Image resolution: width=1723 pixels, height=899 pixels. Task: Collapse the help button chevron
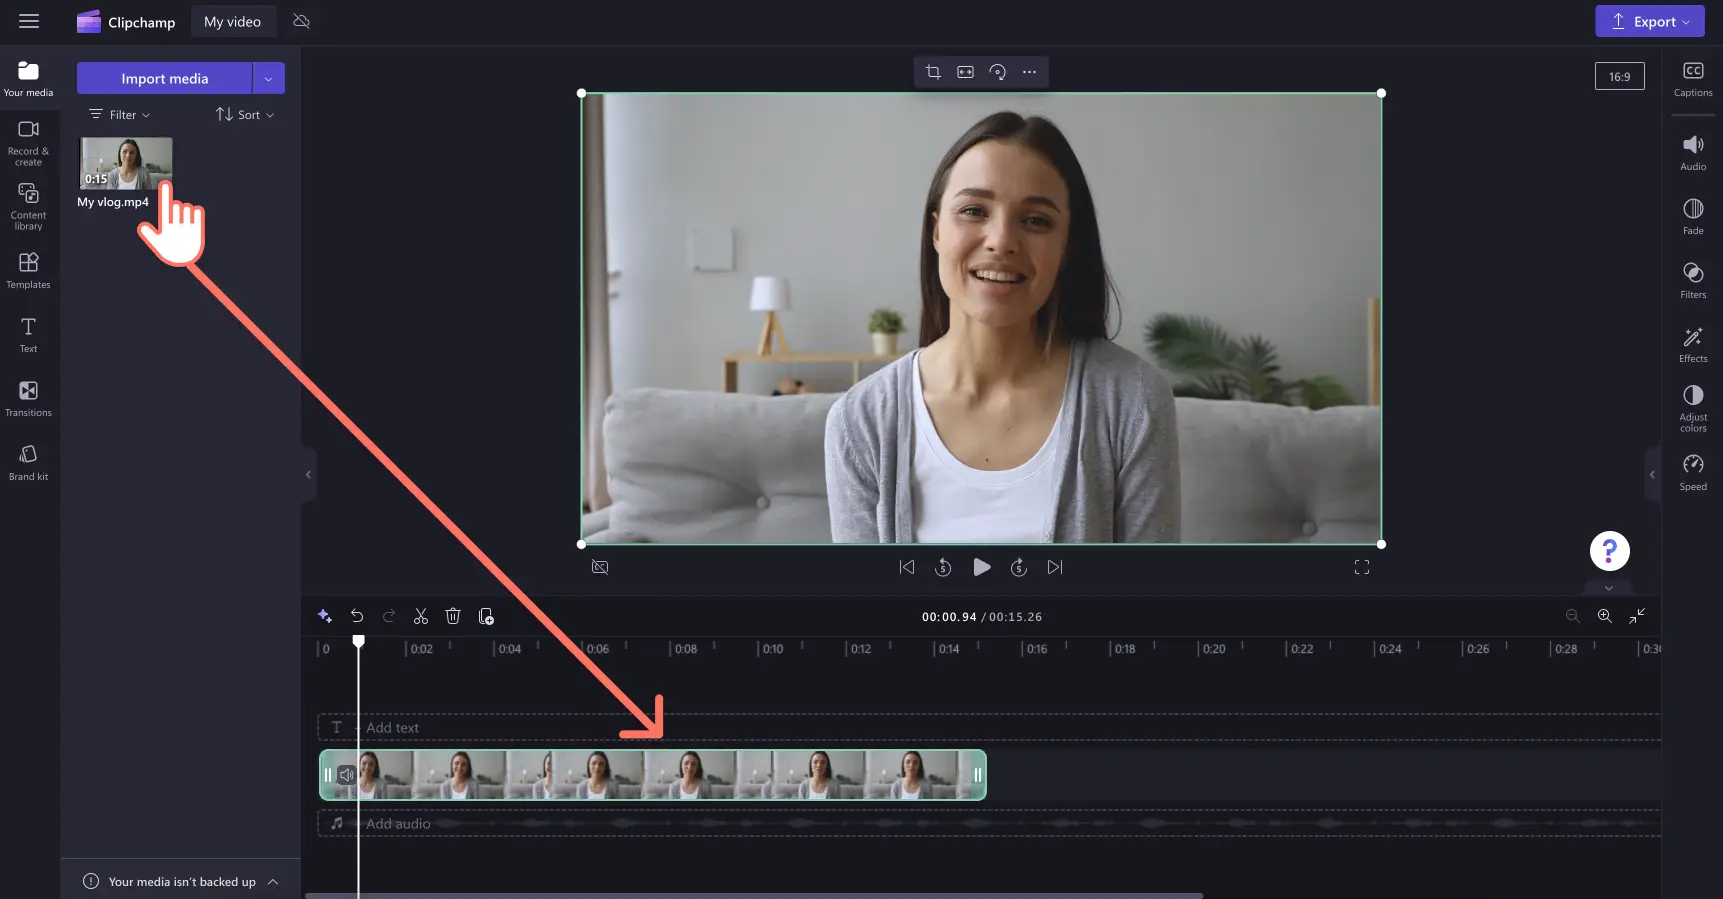pos(1609,588)
